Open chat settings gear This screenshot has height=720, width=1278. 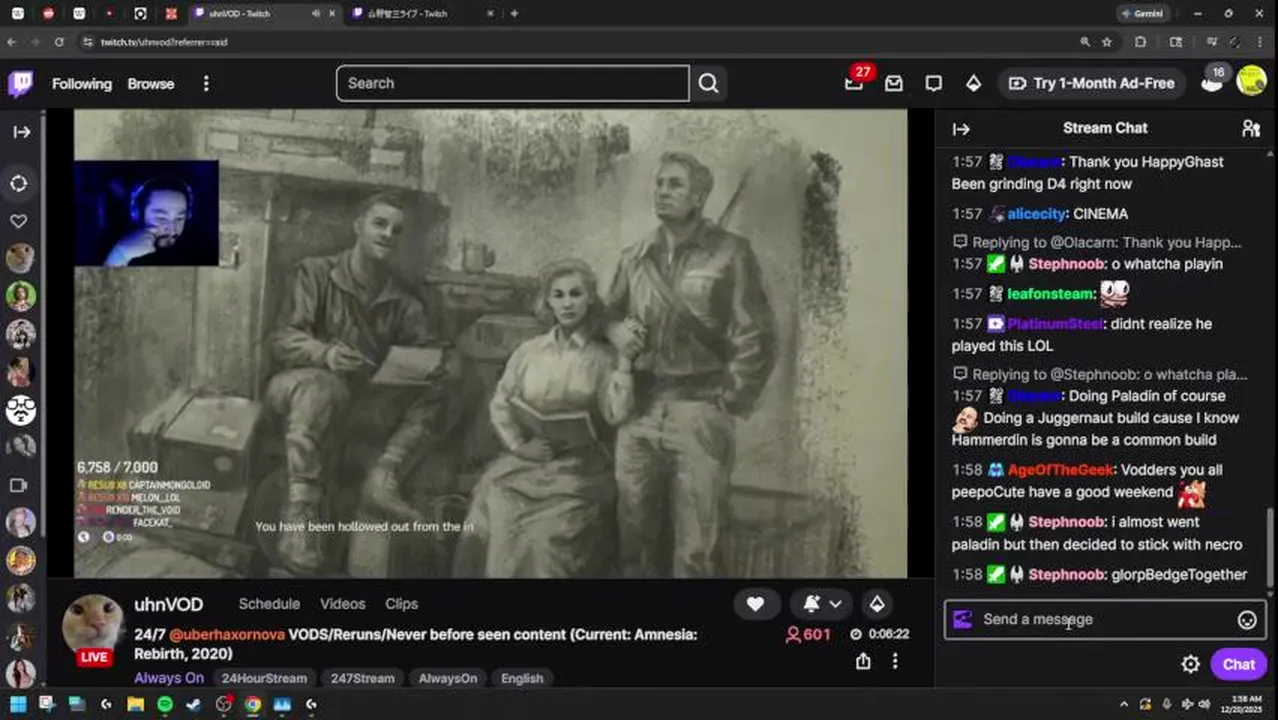click(1190, 664)
